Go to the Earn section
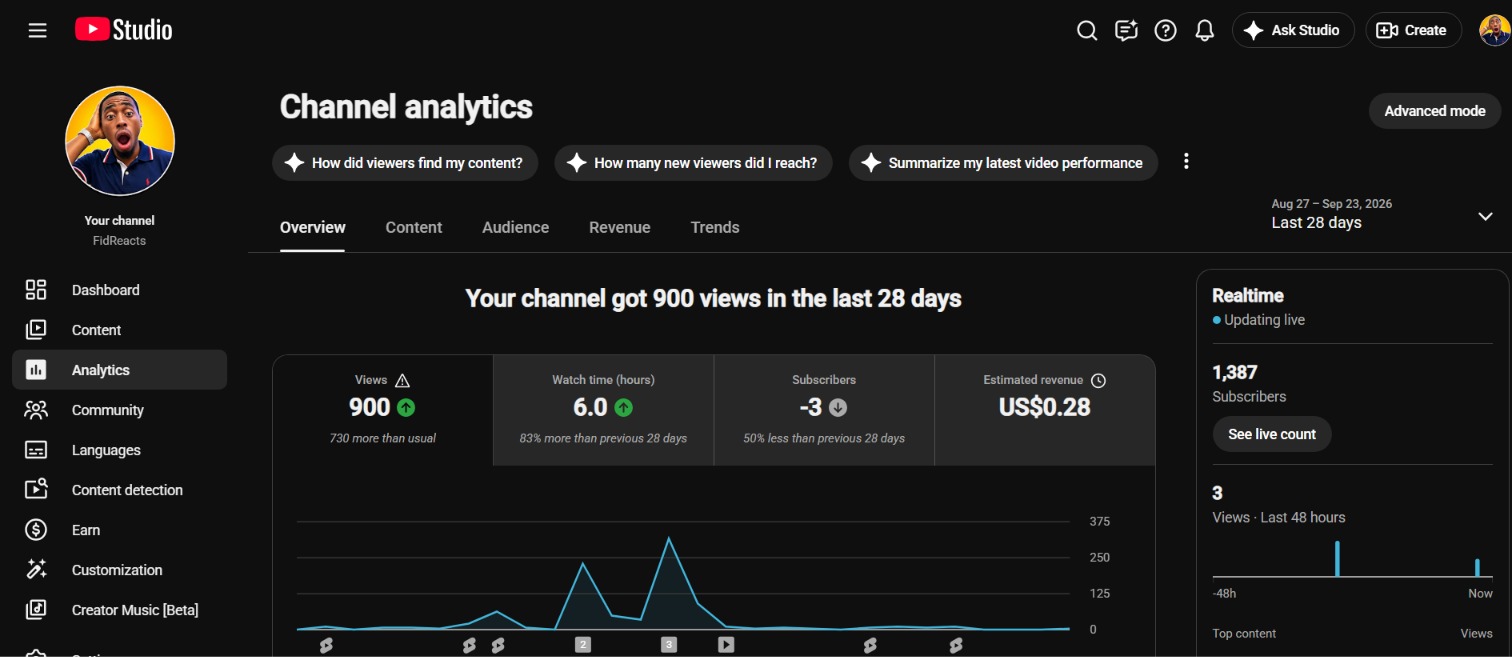1512x657 pixels. pyautogui.click(x=120, y=530)
